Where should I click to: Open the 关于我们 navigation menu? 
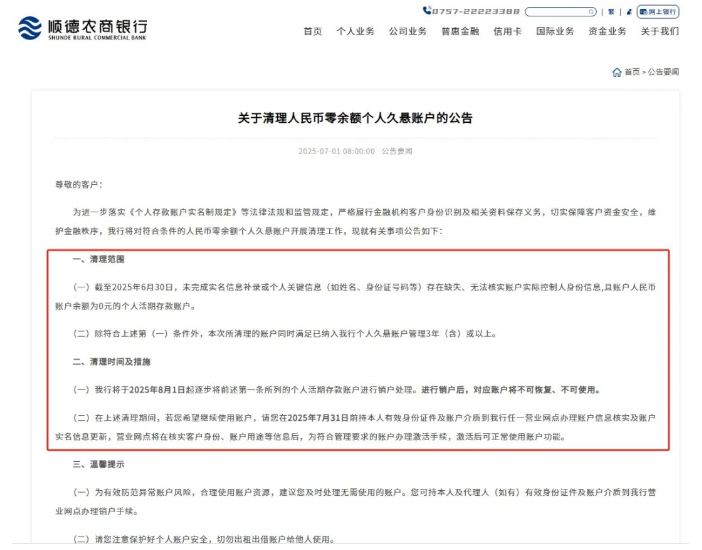coord(659,31)
